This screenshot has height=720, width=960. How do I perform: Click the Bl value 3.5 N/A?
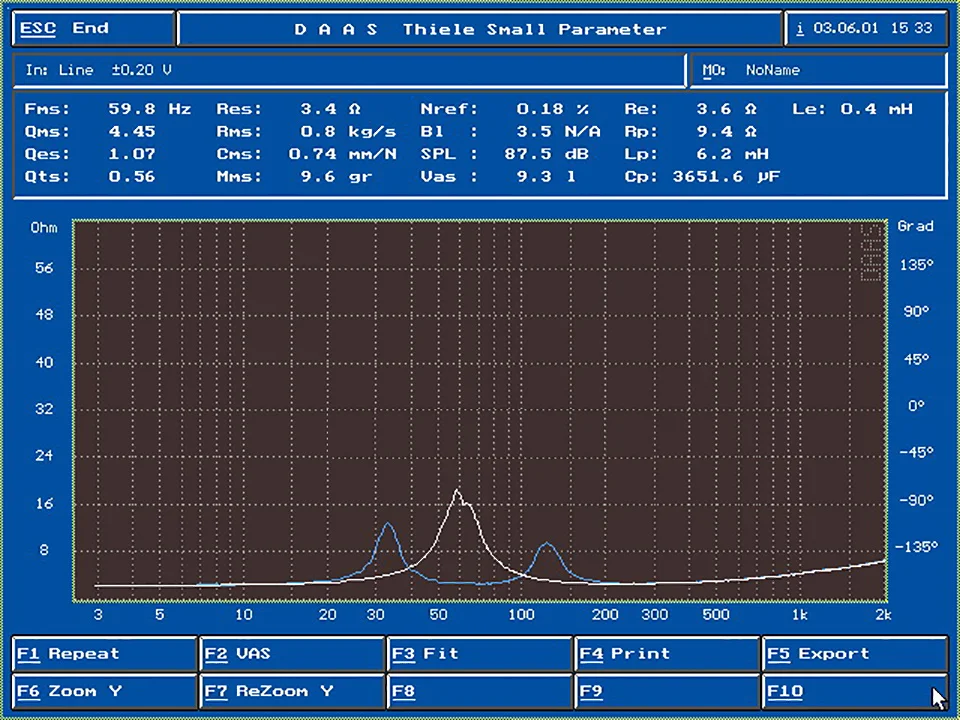coord(558,132)
